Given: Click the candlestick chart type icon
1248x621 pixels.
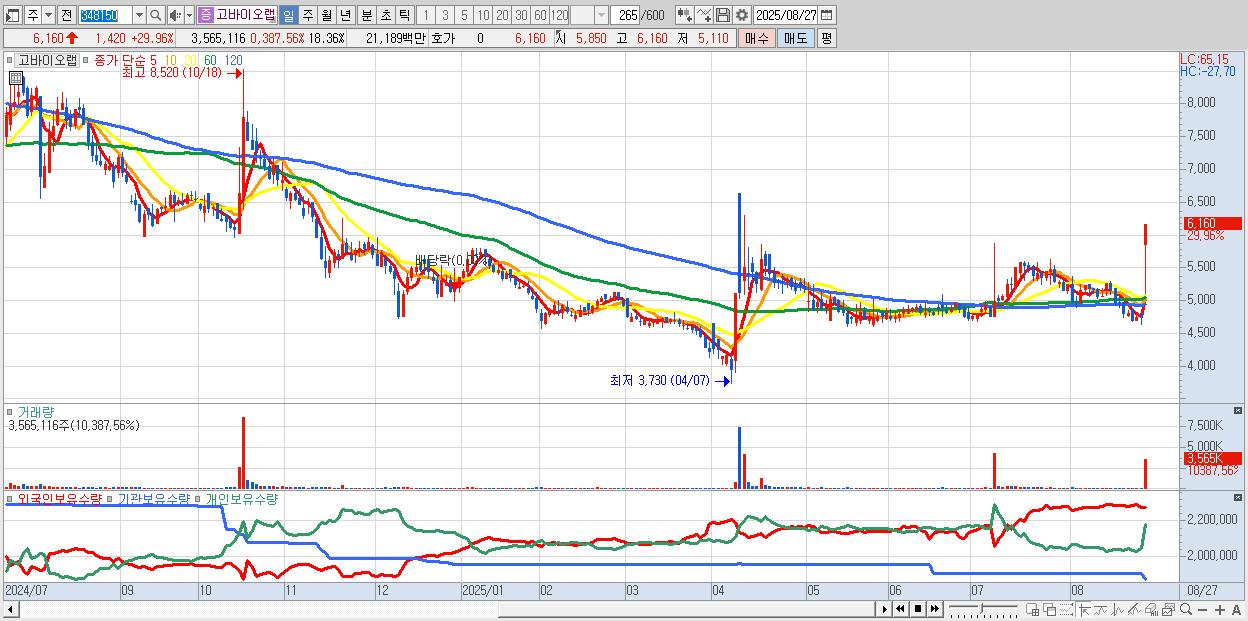Looking at the screenshot, I should 686,15.
